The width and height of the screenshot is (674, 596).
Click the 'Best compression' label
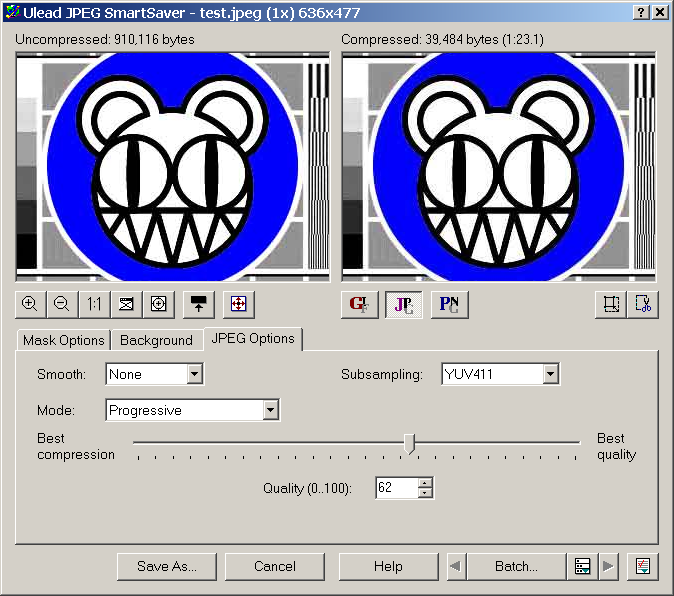click(x=76, y=446)
